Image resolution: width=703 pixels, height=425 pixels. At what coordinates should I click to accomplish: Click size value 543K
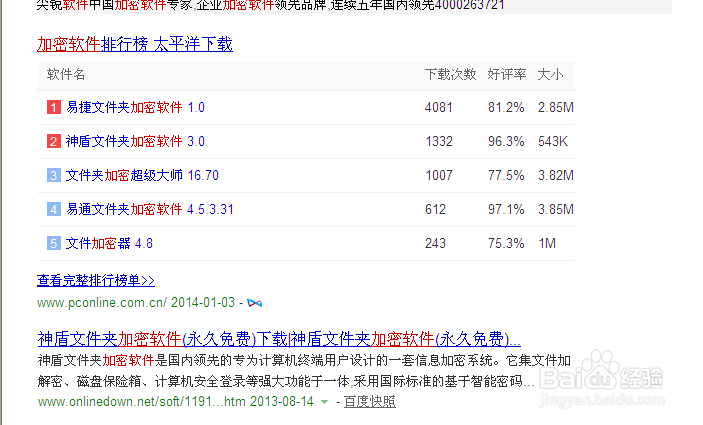[553, 142]
